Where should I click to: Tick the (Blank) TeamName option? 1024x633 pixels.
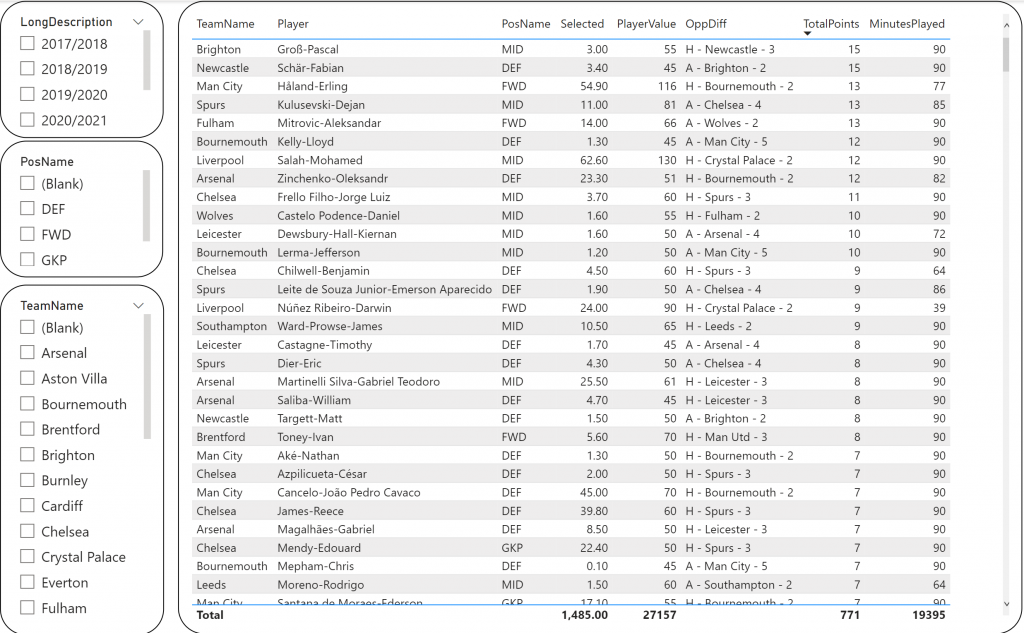(x=27, y=327)
